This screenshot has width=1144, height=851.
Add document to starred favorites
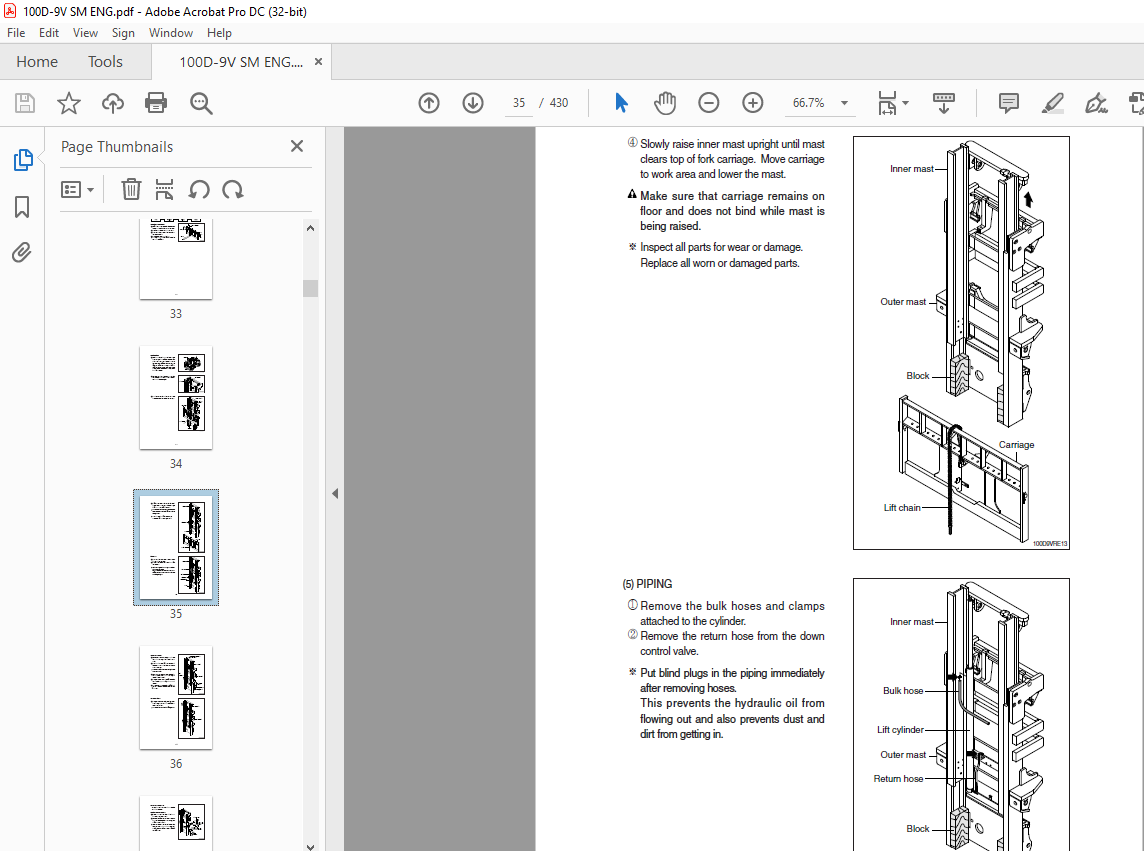pyautogui.click(x=69, y=103)
